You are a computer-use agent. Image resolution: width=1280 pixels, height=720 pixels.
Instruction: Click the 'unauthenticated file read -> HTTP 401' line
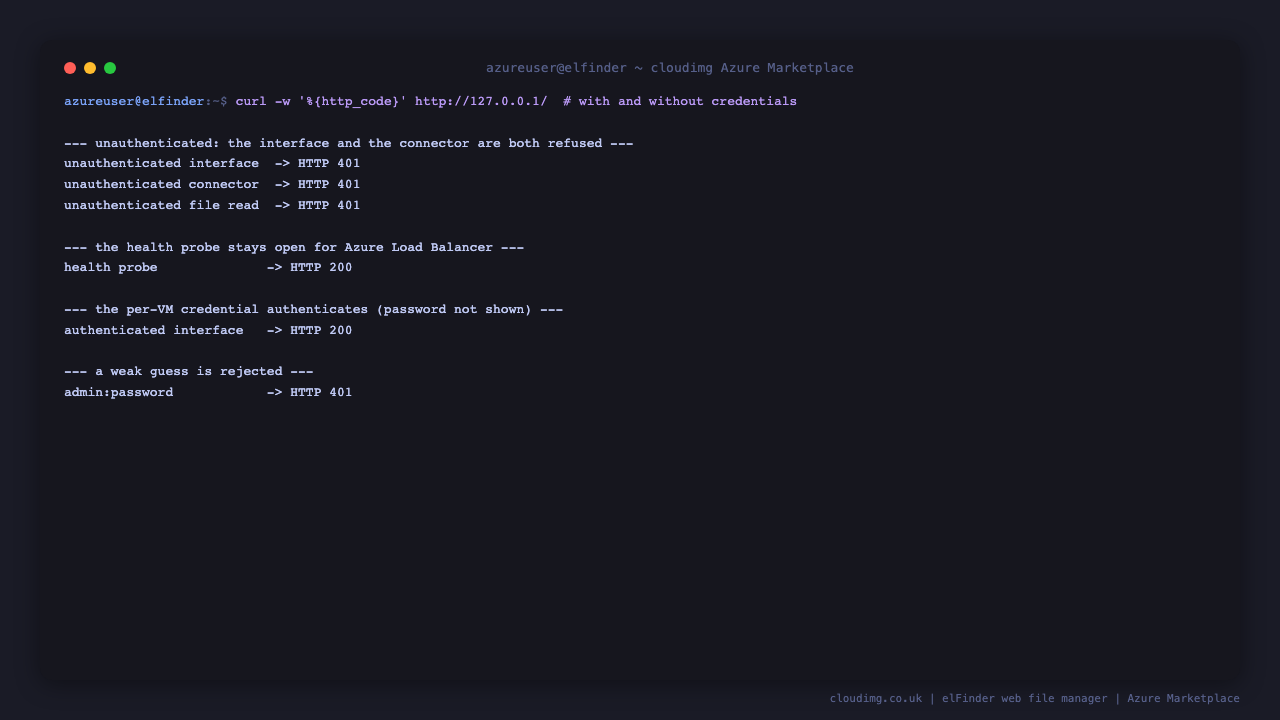(212, 206)
